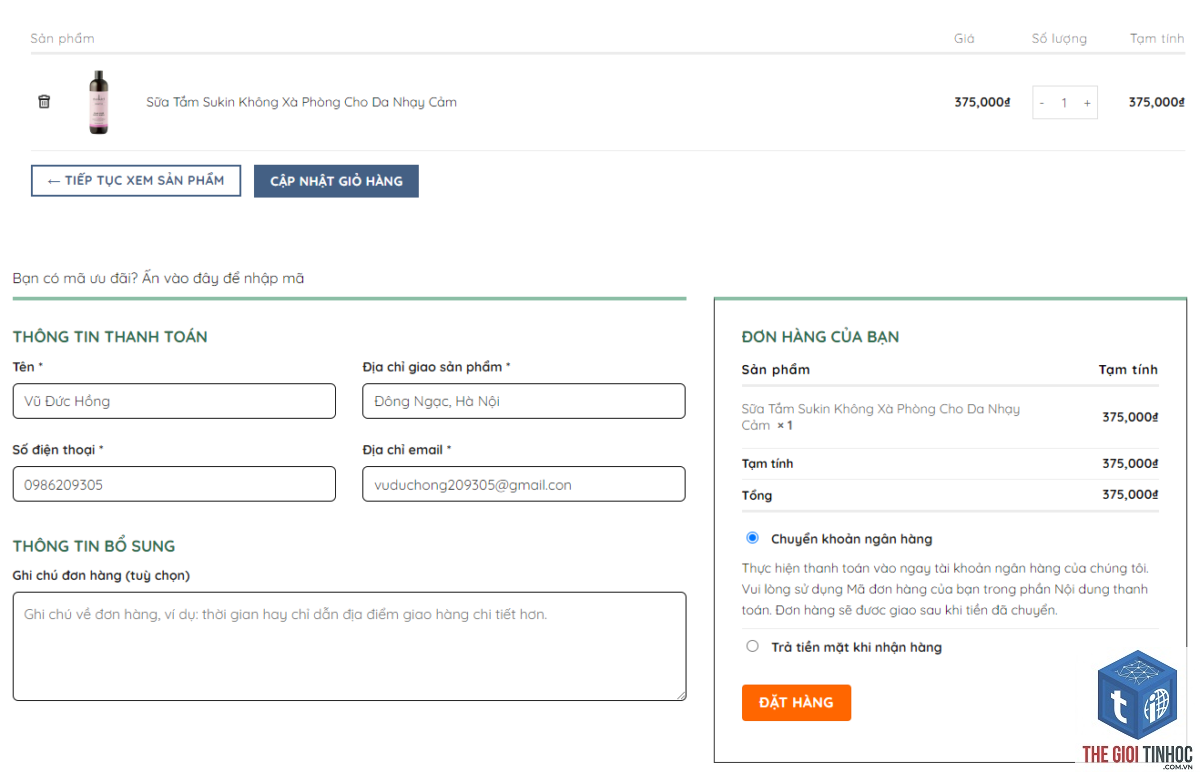This screenshot has height=772, width=1200.
Task: Select Chuyển khoản ngân hàng radio button
Action: 753,538
